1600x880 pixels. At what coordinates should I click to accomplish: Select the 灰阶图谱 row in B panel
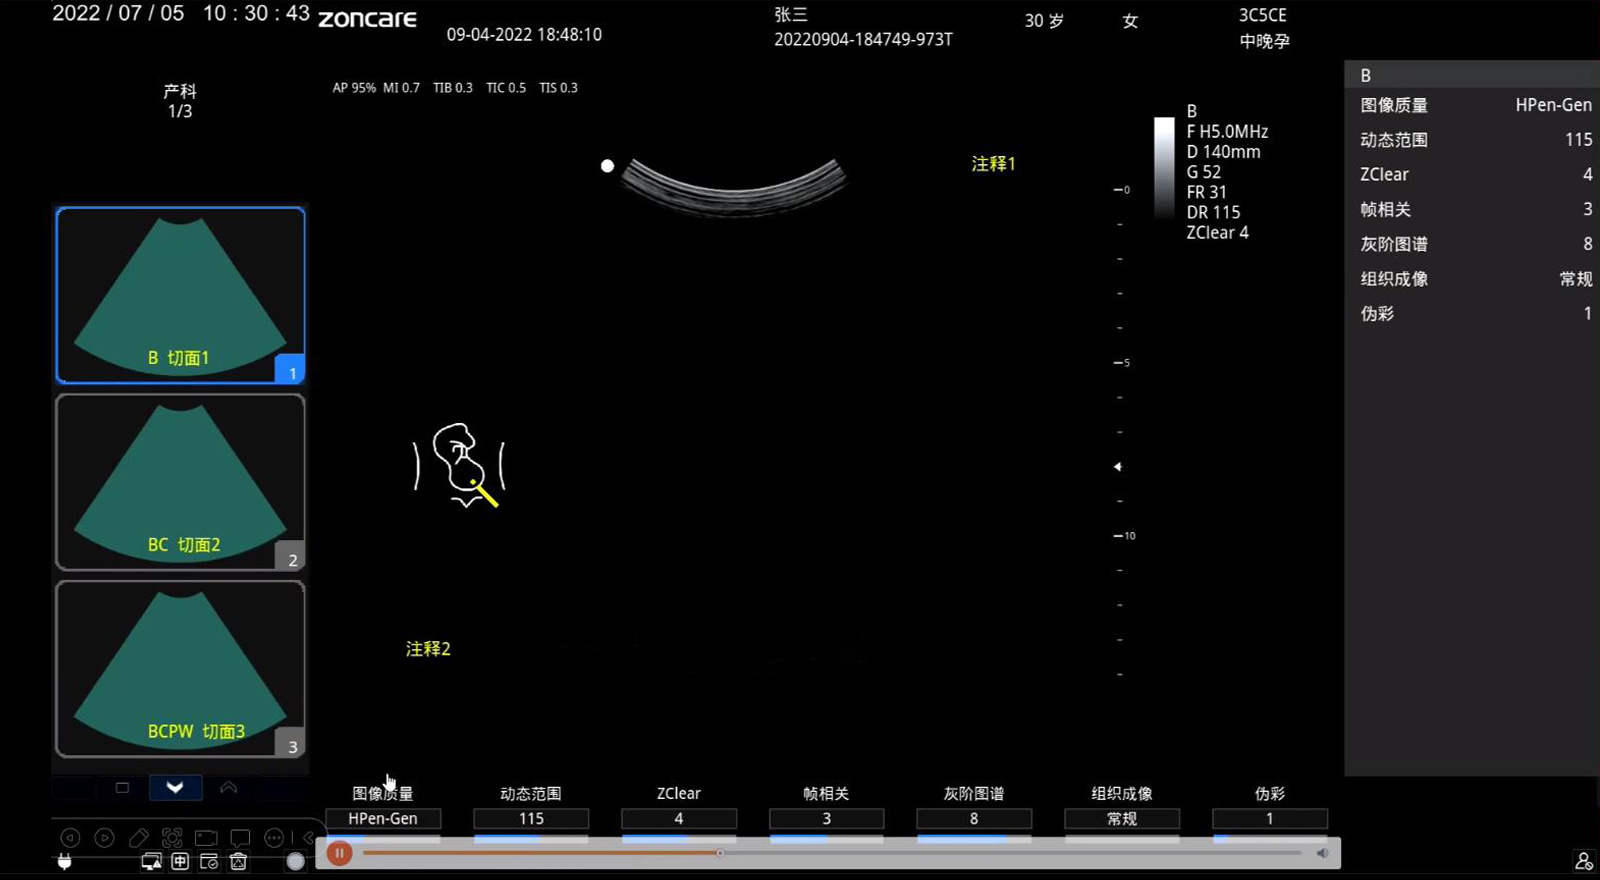point(1472,244)
